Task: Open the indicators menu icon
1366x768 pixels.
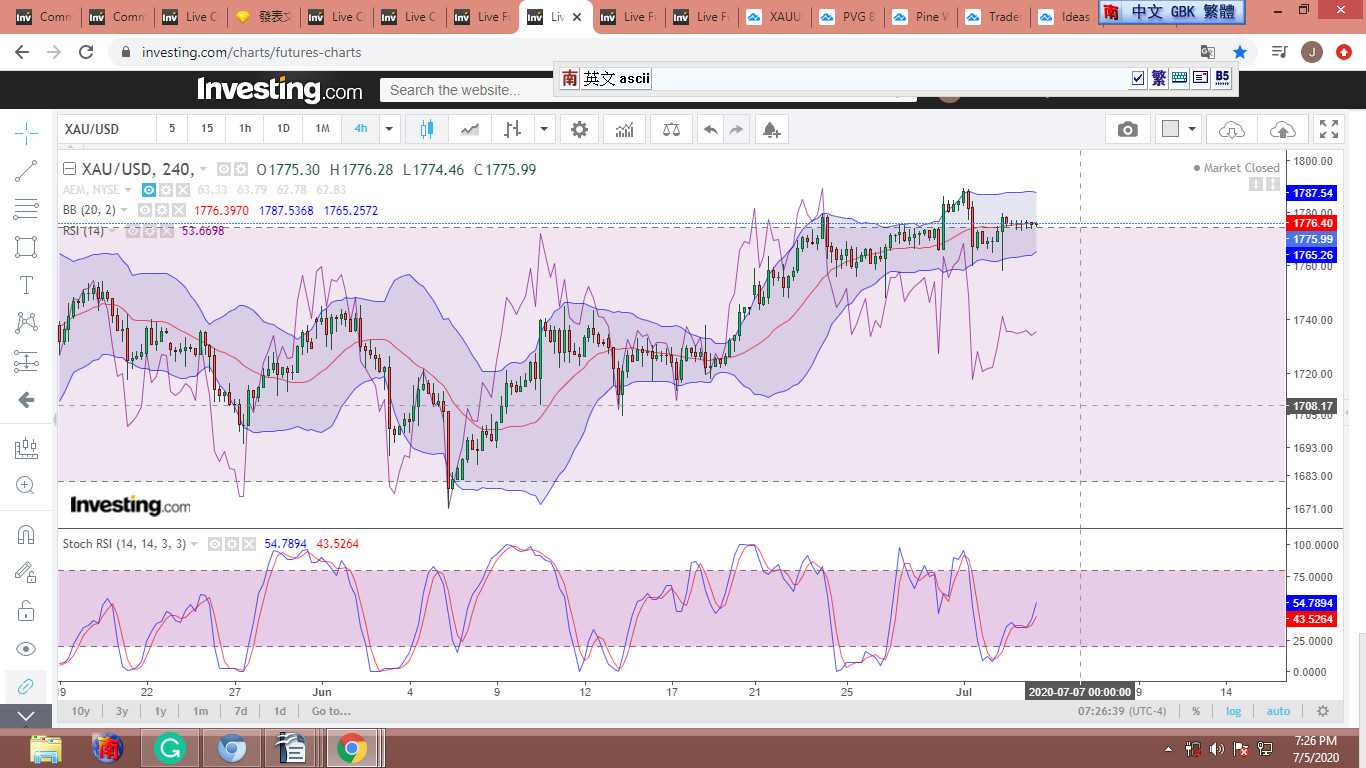Action: click(x=625, y=129)
